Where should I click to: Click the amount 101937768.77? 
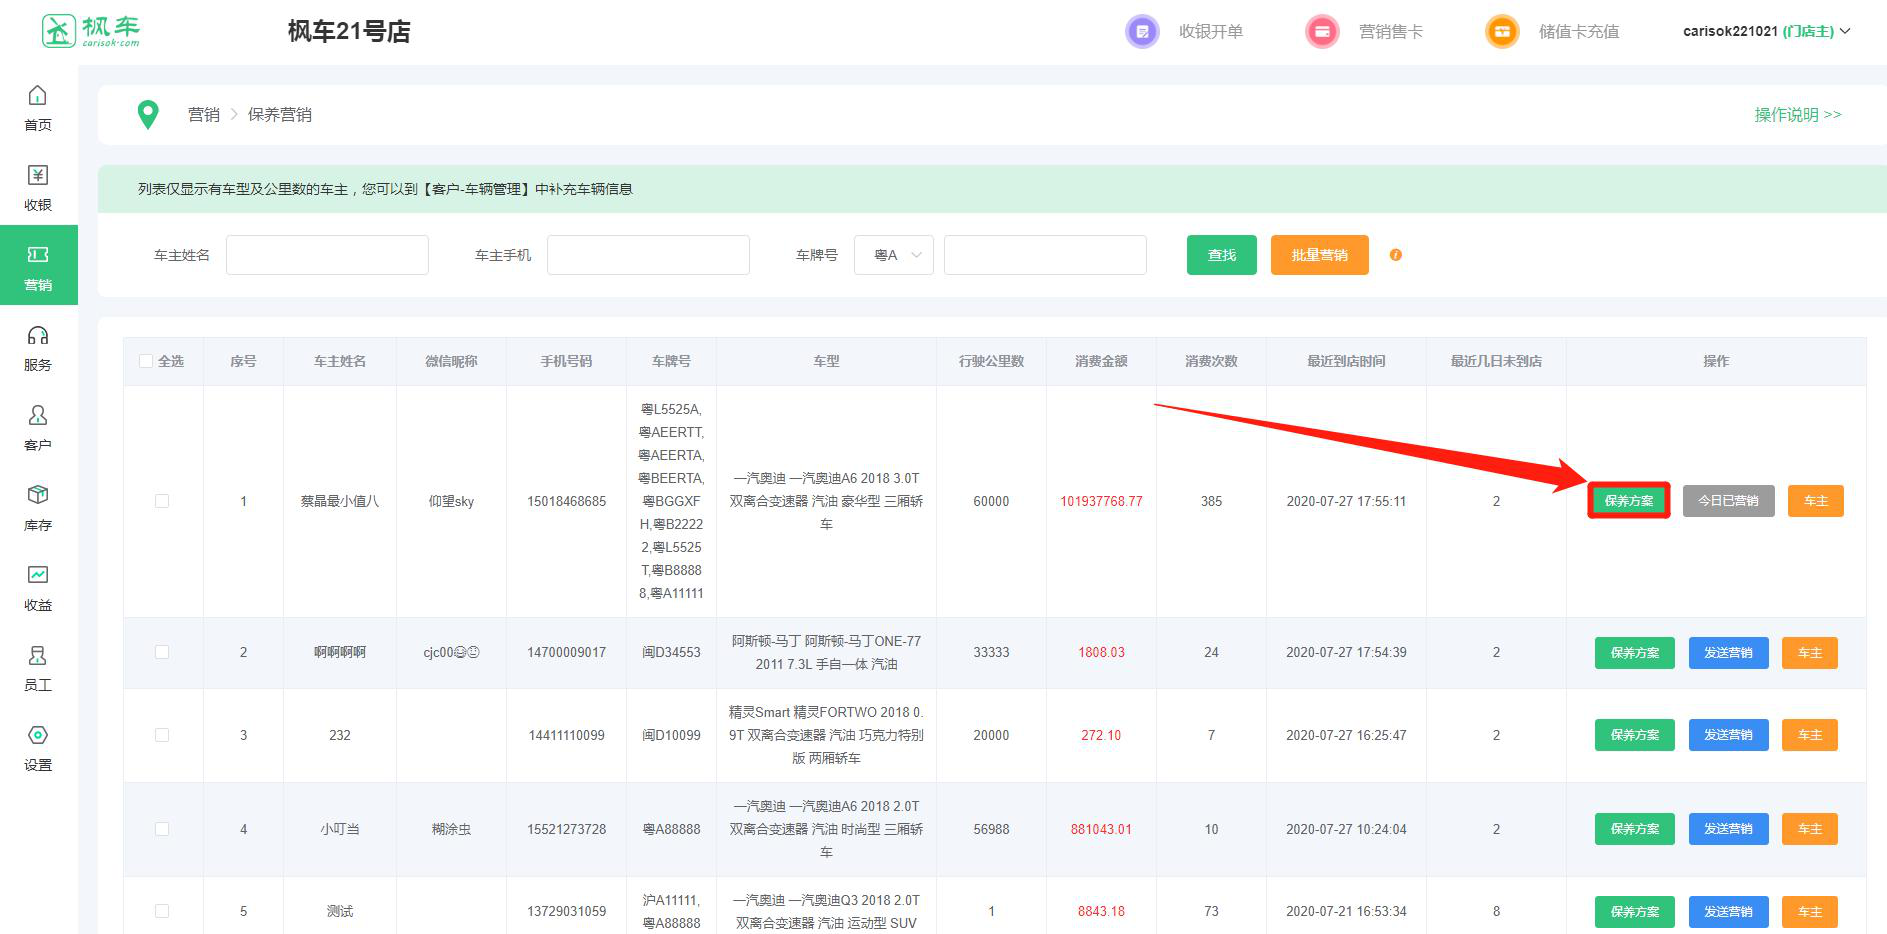[x=1101, y=501]
